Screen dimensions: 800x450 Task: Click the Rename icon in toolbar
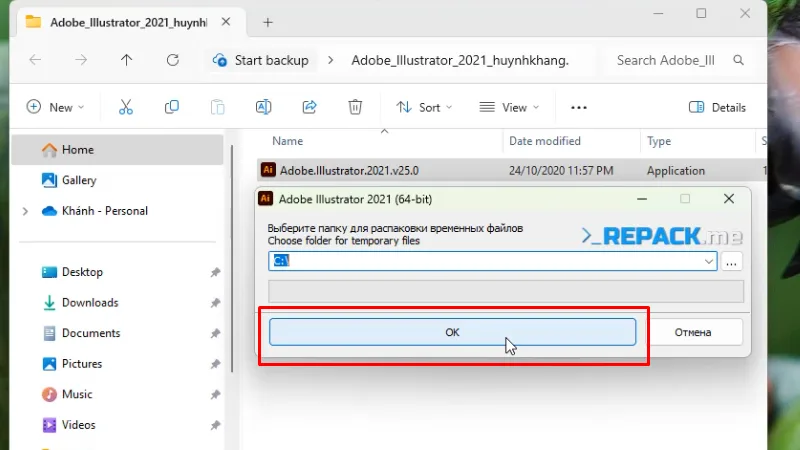264,107
